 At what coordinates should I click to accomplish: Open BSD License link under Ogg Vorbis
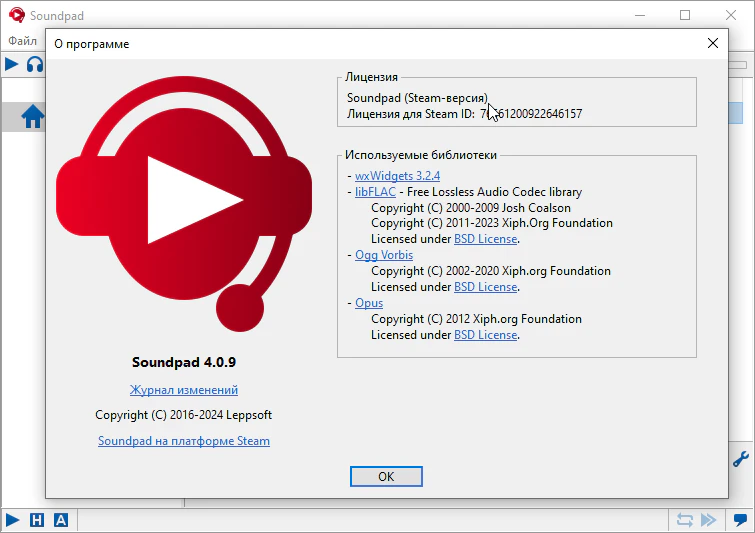[x=485, y=287]
